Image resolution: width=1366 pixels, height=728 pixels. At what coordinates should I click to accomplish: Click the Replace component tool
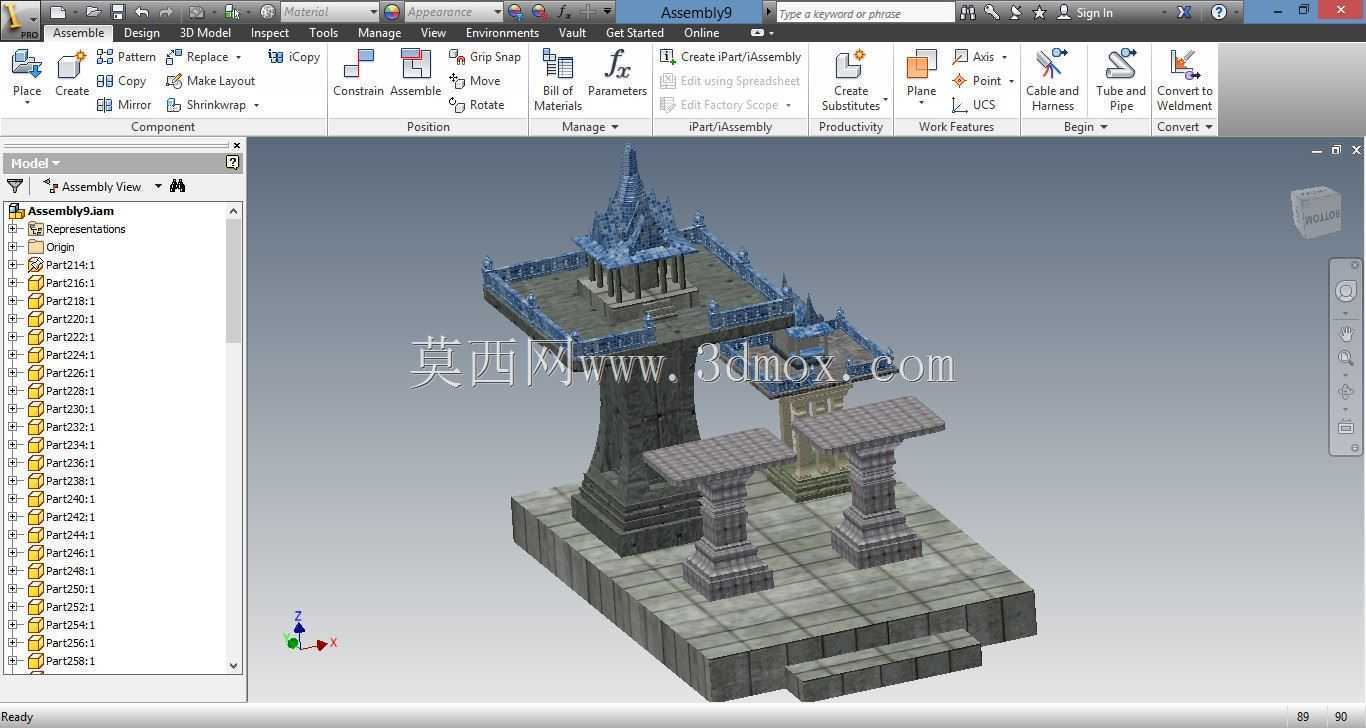point(203,57)
